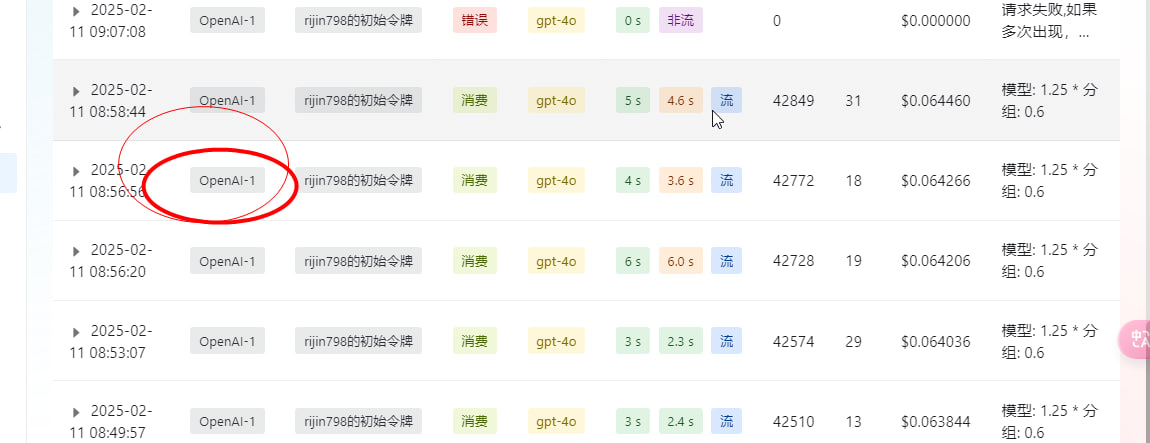Click the $0.064266 cost value

(x=936, y=180)
